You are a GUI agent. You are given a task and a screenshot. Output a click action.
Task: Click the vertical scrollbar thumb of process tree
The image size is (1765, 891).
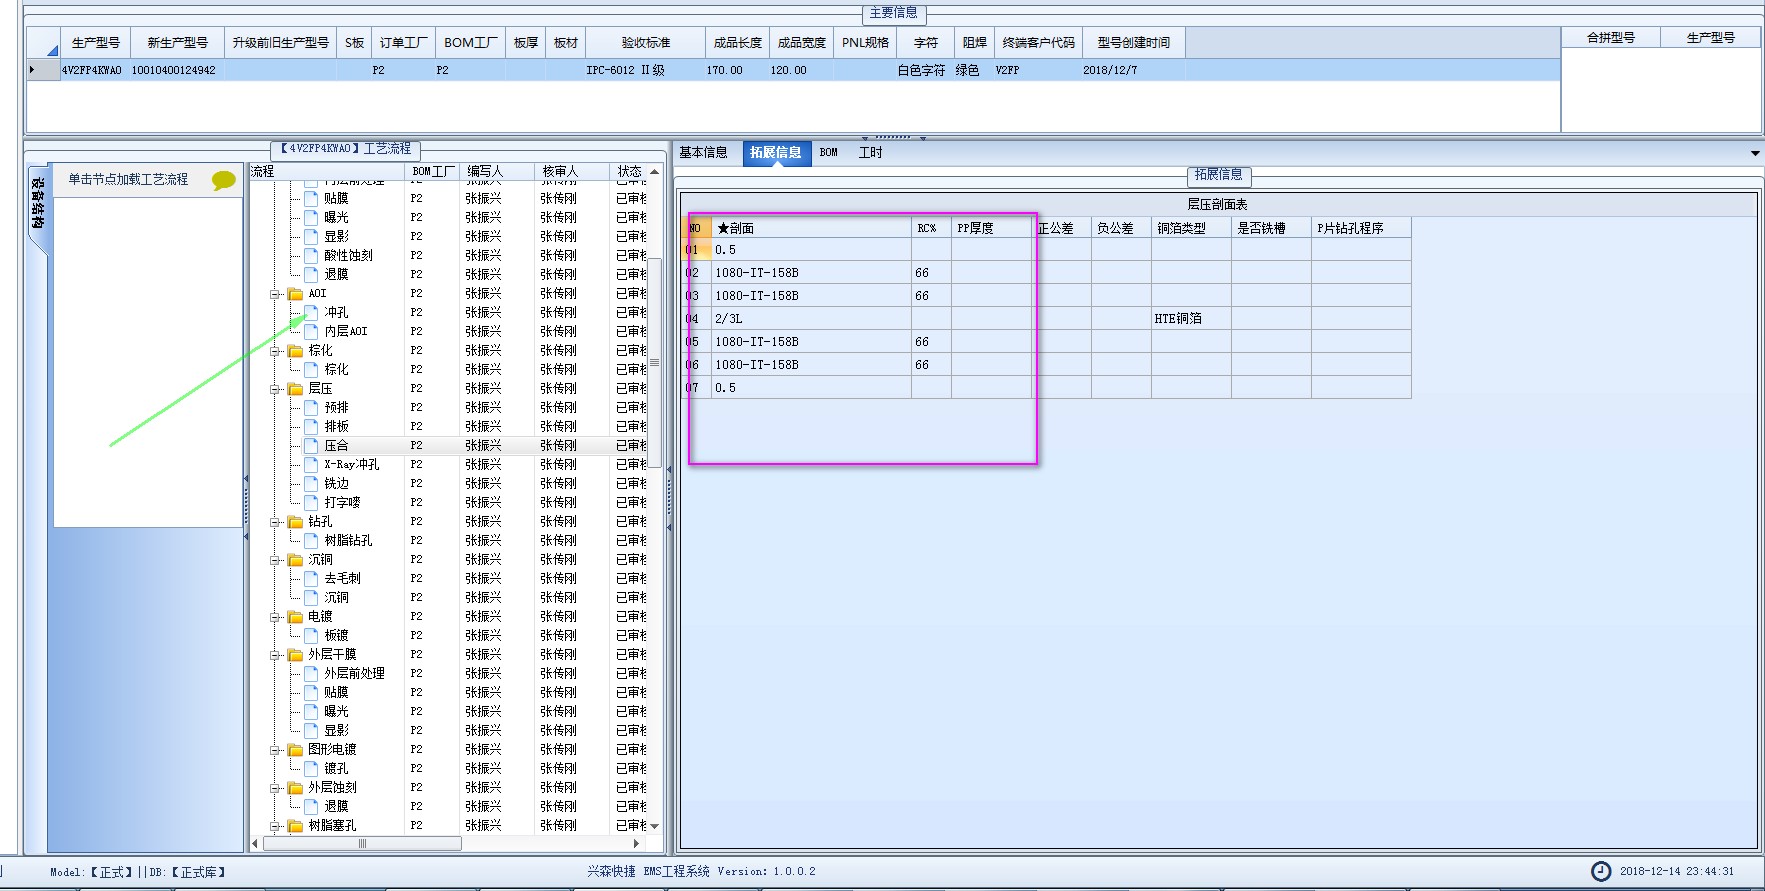655,363
